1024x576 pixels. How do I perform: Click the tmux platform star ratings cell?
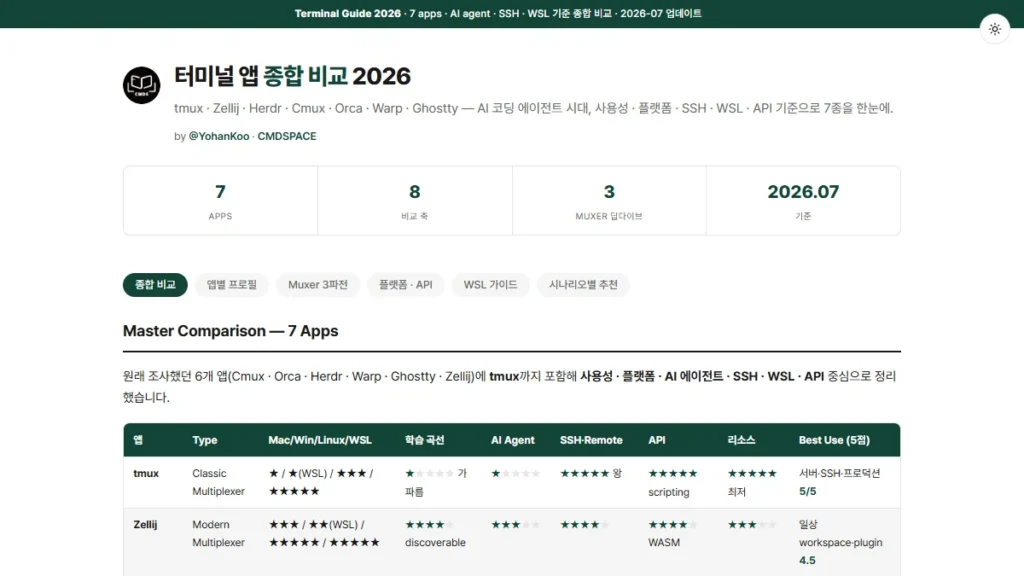[321, 482]
